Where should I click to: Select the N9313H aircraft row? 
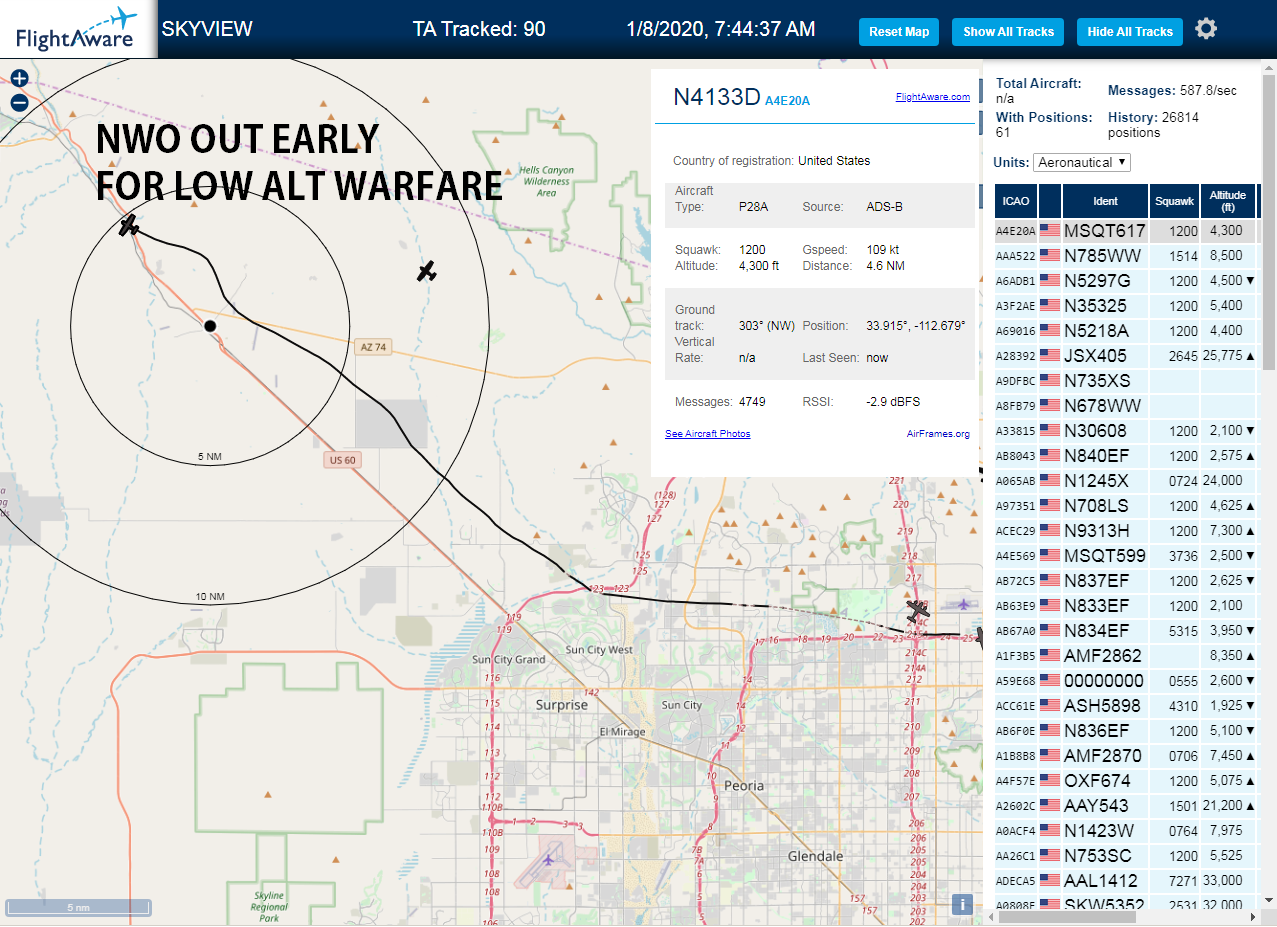point(1126,531)
